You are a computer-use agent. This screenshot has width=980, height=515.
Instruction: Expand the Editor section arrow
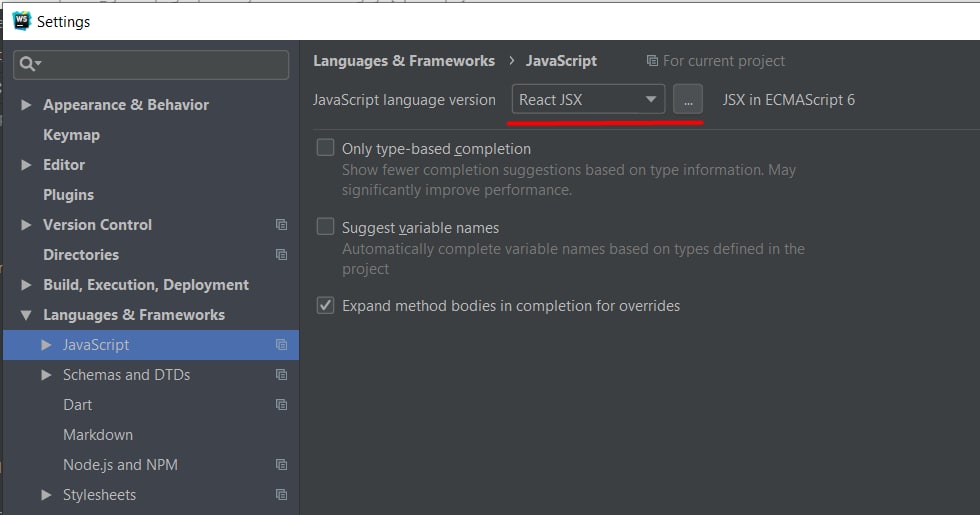(26, 164)
